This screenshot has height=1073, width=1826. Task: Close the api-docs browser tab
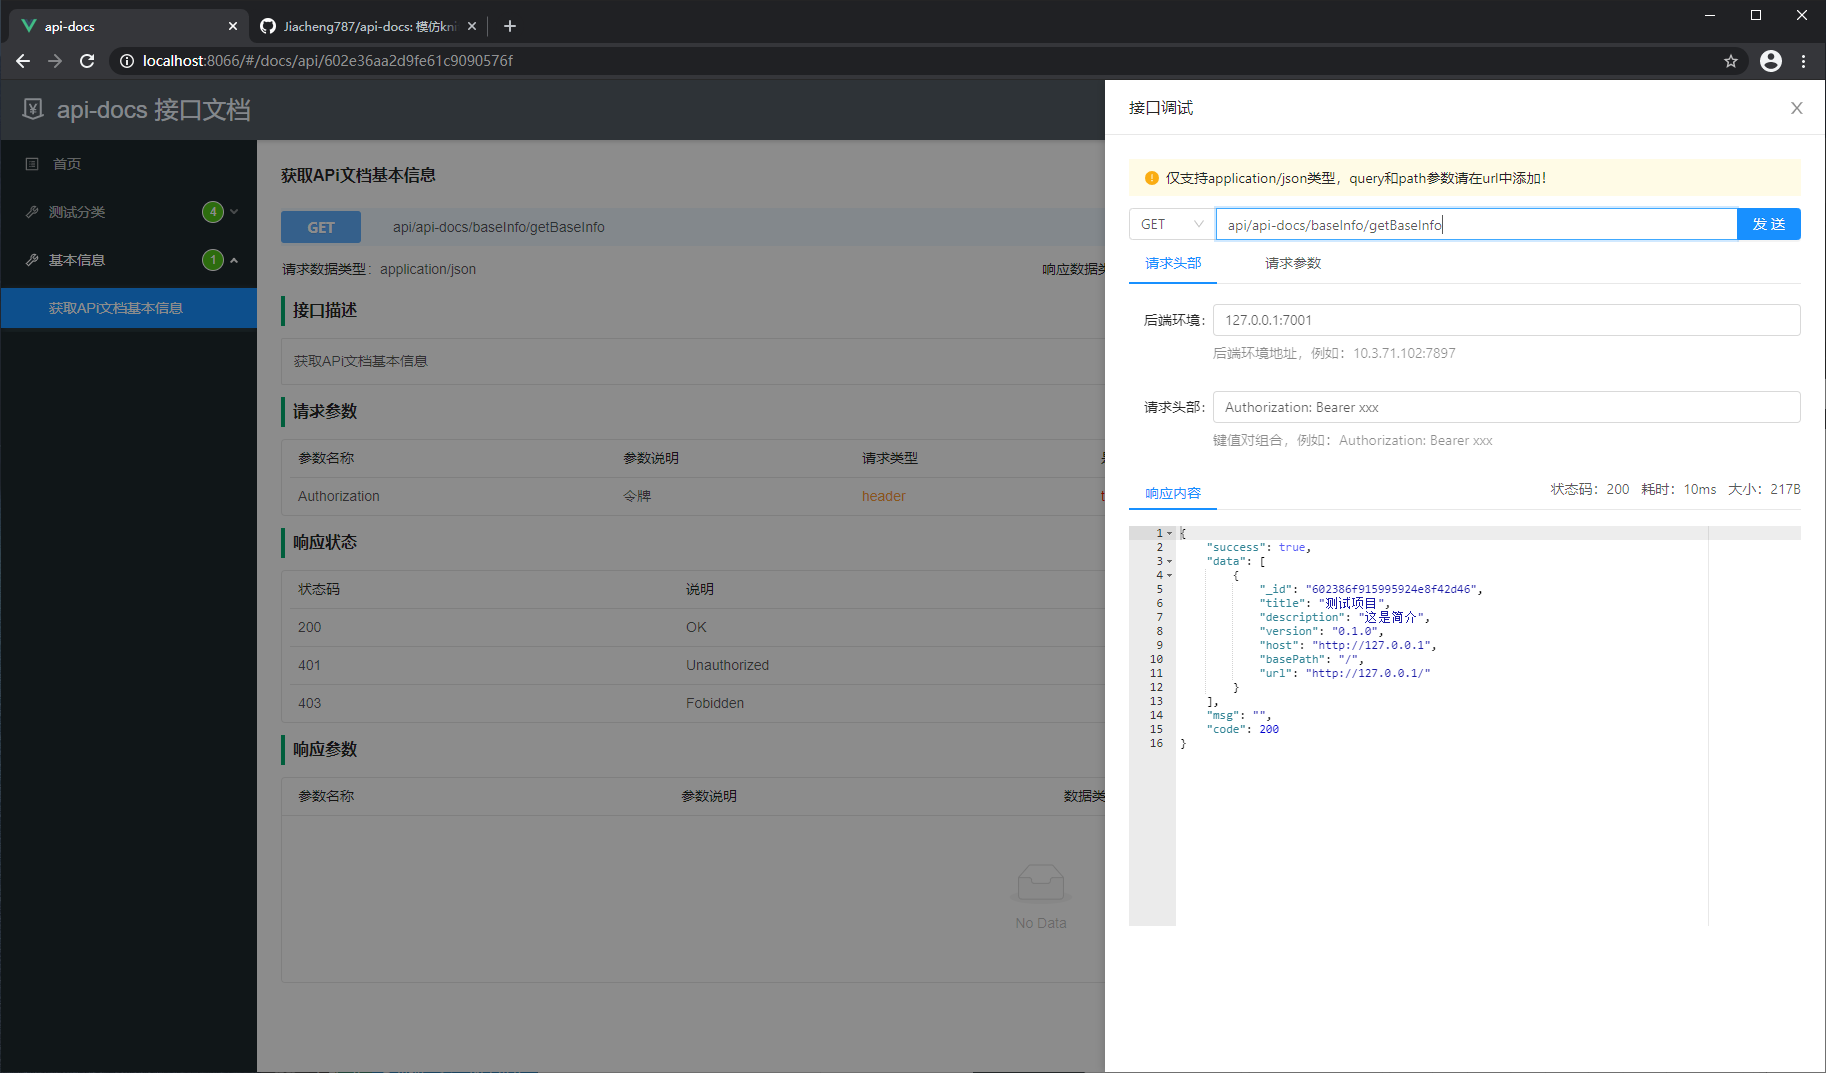(232, 26)
